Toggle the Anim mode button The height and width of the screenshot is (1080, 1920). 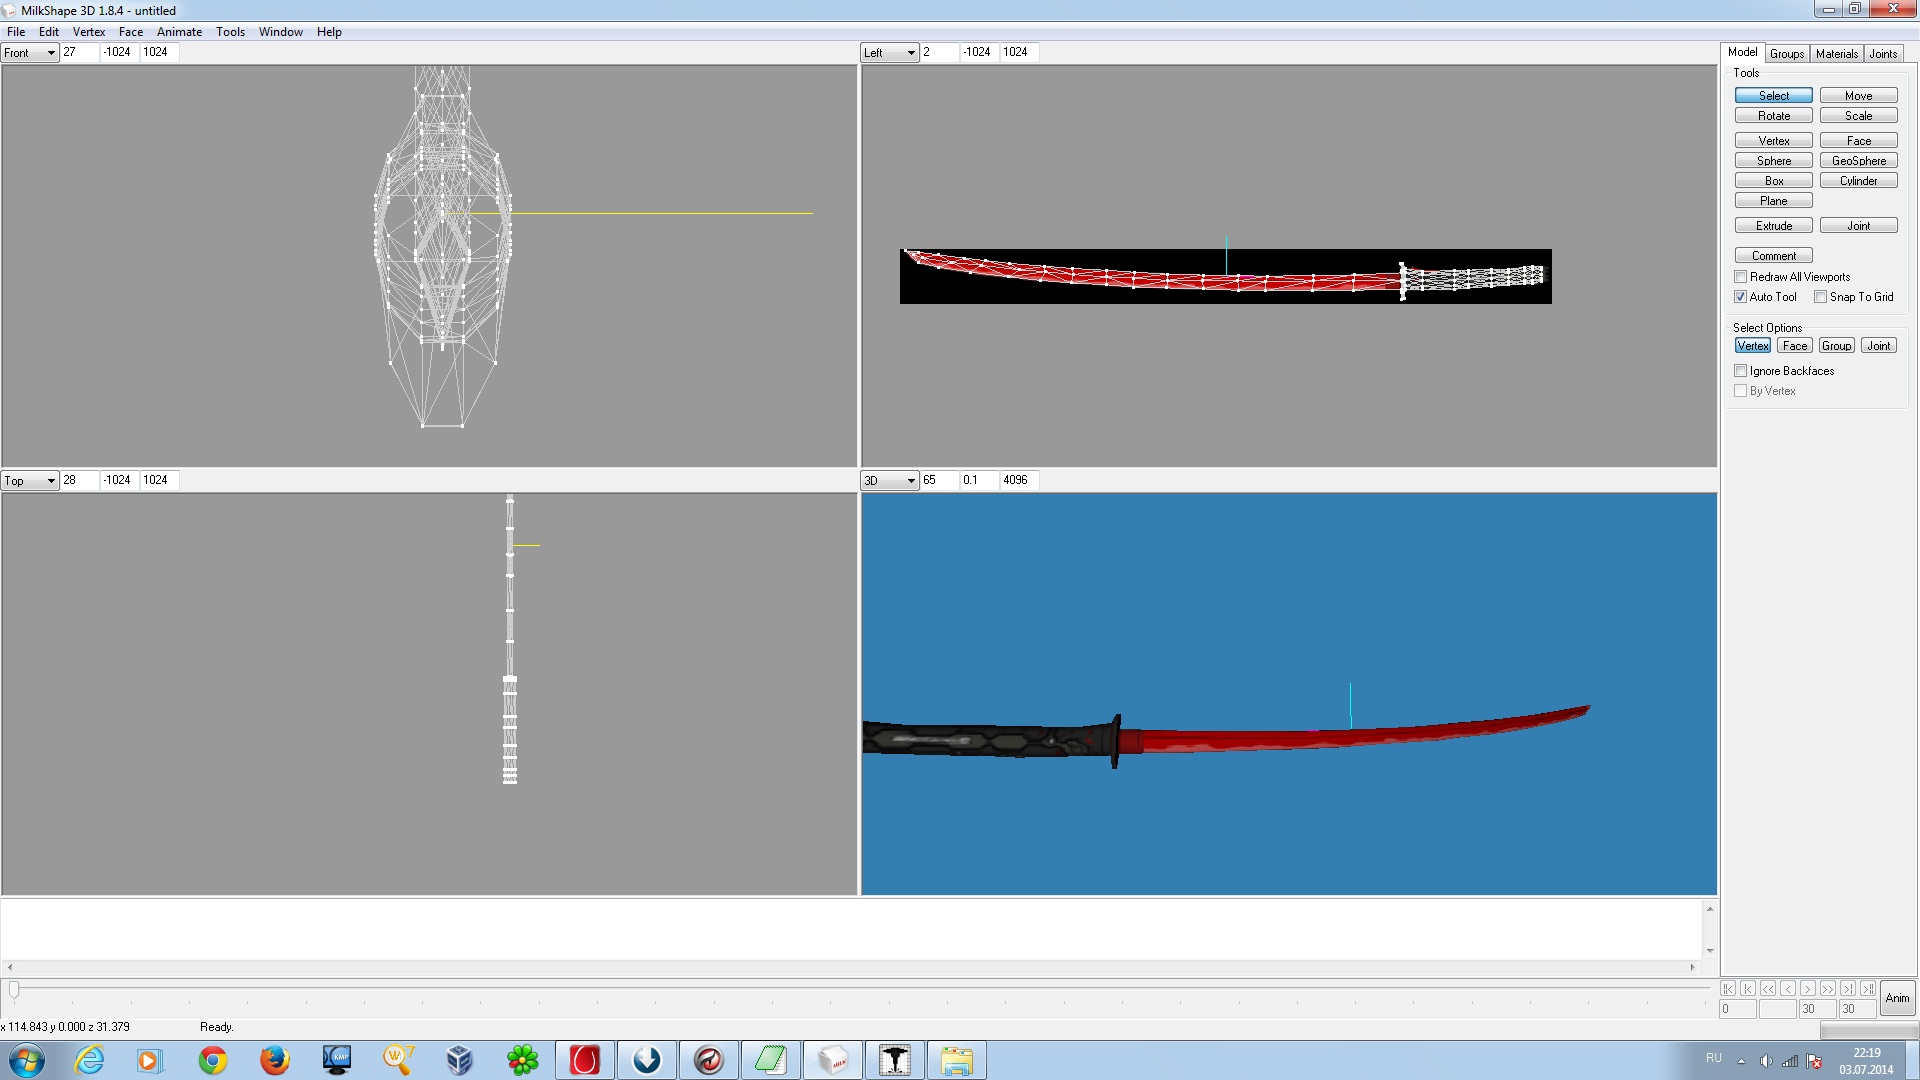coord(1897,998)
